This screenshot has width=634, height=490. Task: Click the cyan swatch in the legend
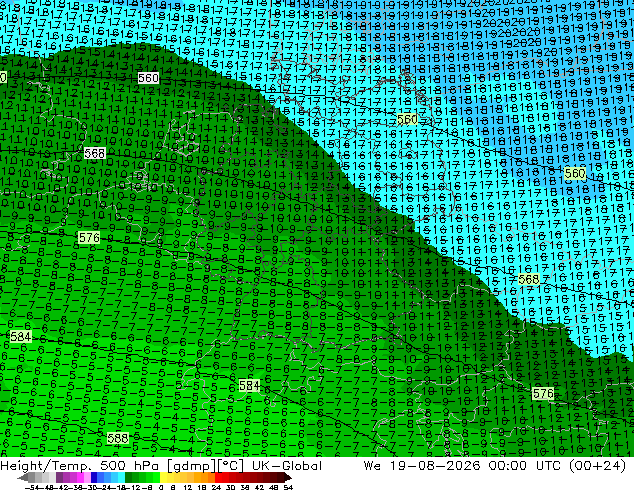(121, 478)
